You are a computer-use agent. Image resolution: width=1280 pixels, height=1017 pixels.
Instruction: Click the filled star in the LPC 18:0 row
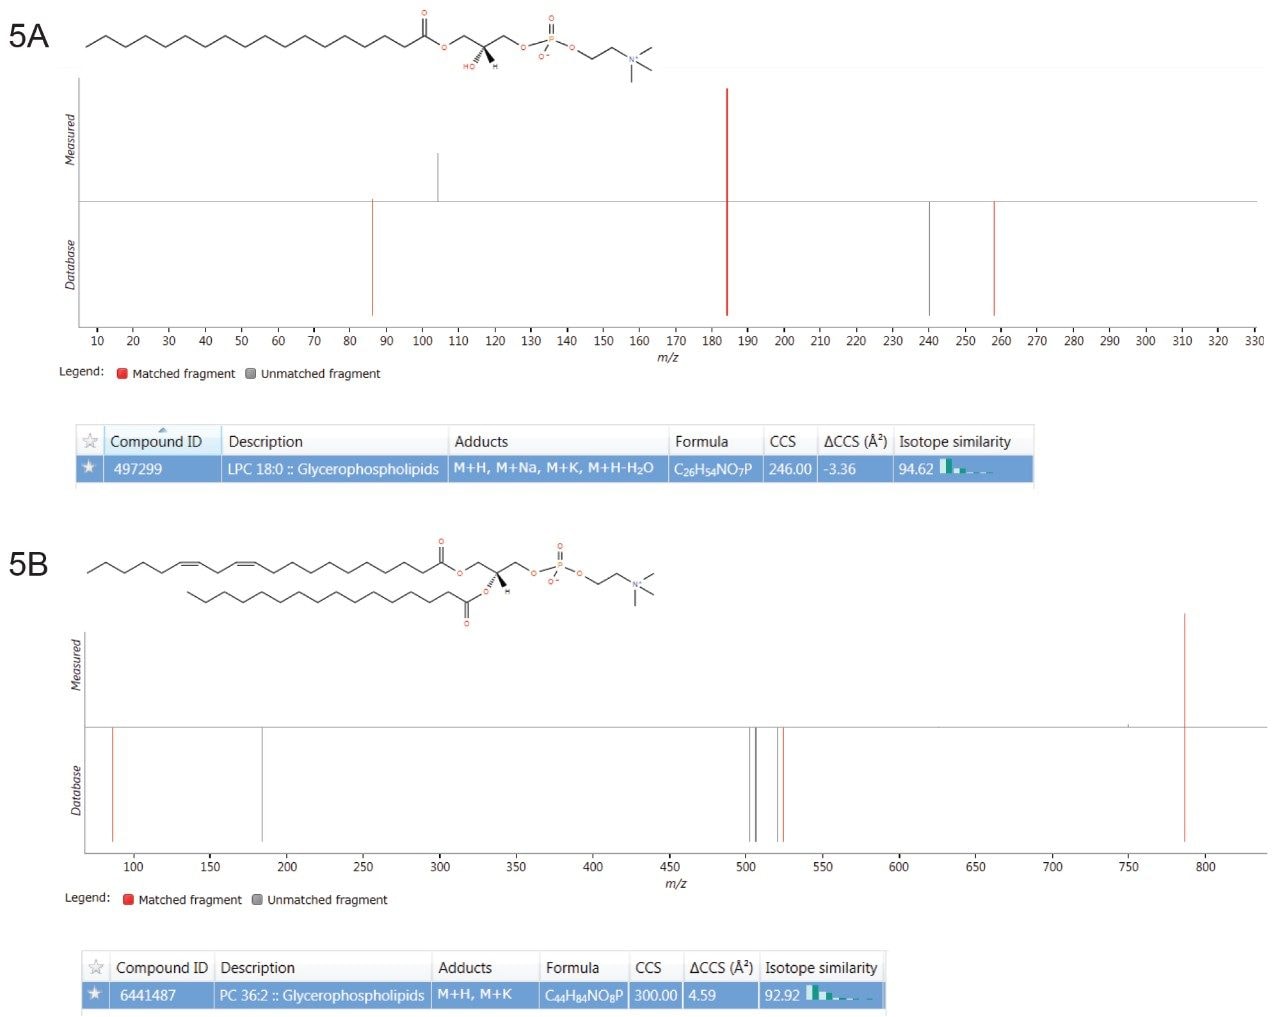click(x=90, y=468)
